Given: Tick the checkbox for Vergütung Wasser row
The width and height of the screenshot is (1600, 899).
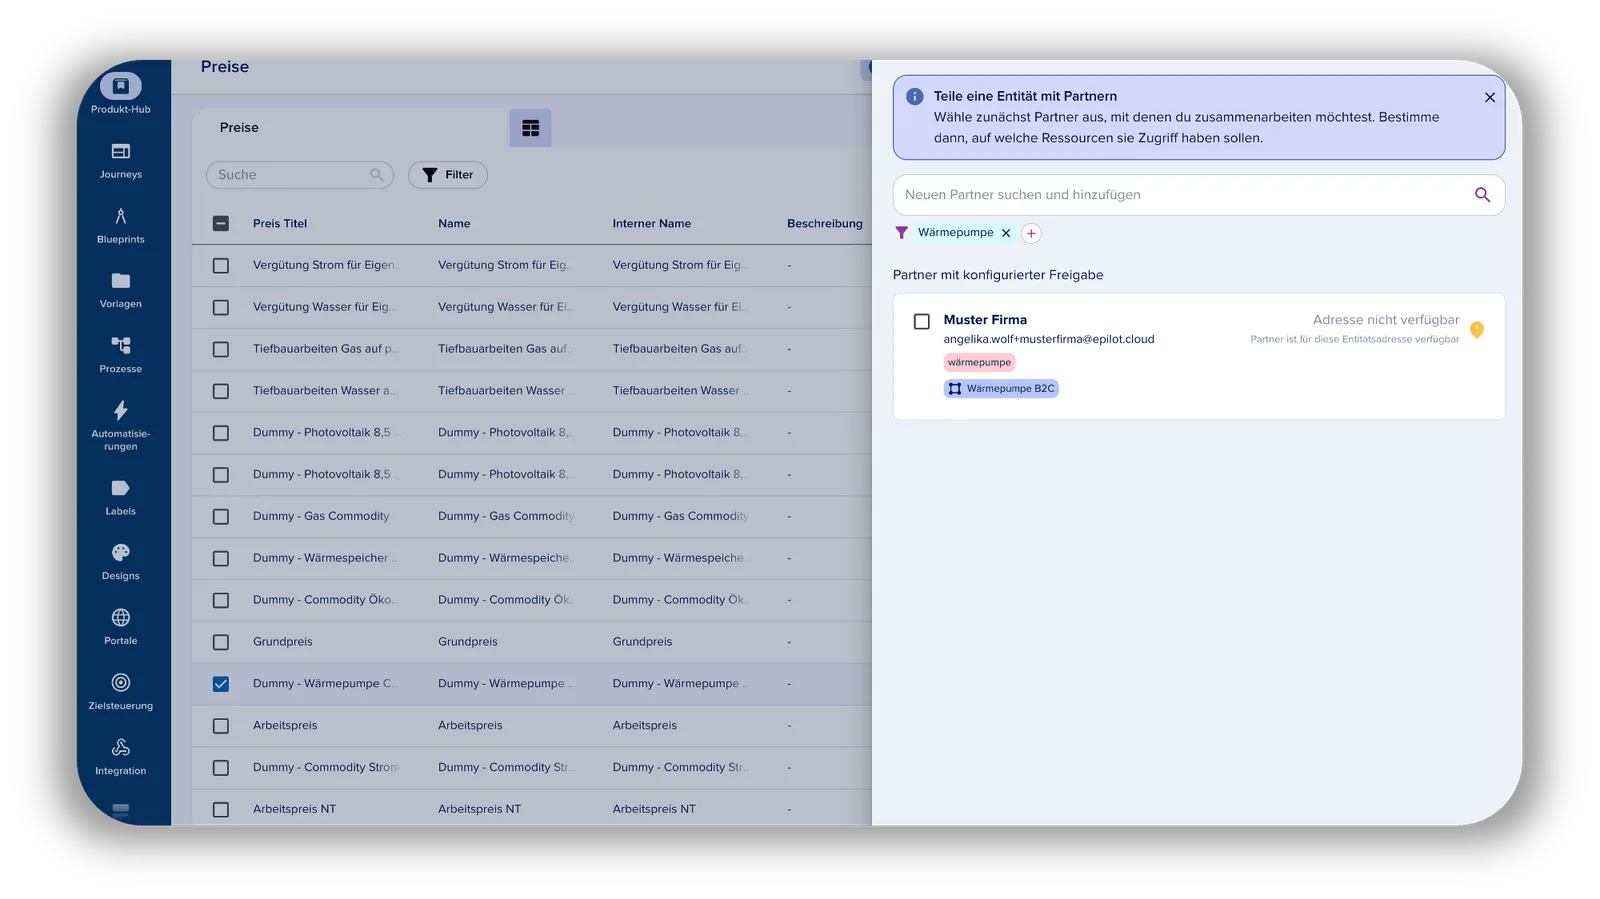Looking at the screenshot, I should click(x=221, y=308).
